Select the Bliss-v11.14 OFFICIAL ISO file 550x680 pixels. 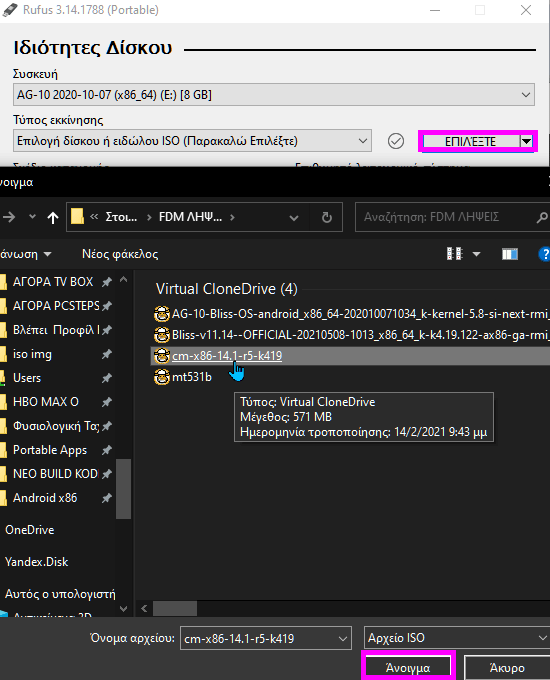click(360, 335)
